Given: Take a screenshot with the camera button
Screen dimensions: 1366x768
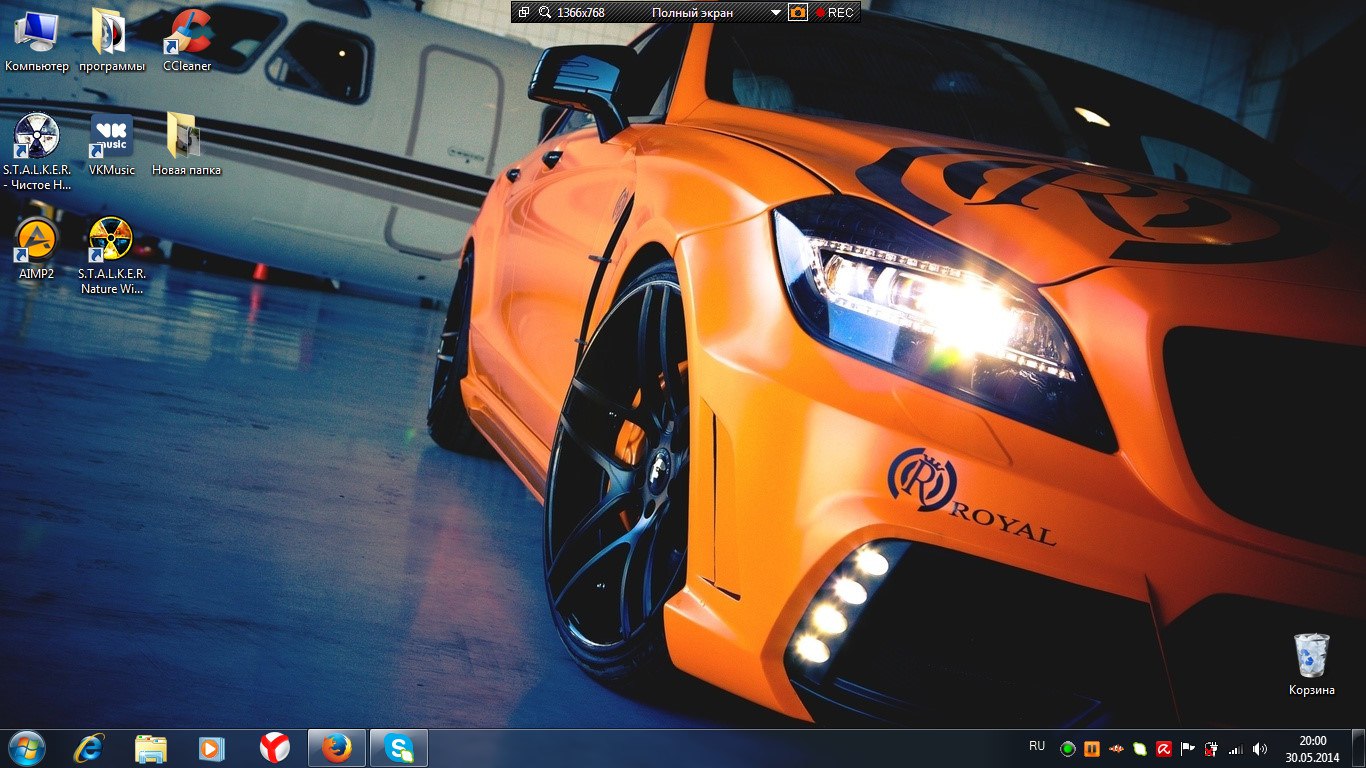Looking at the screenshot, I should coord(798,13).
